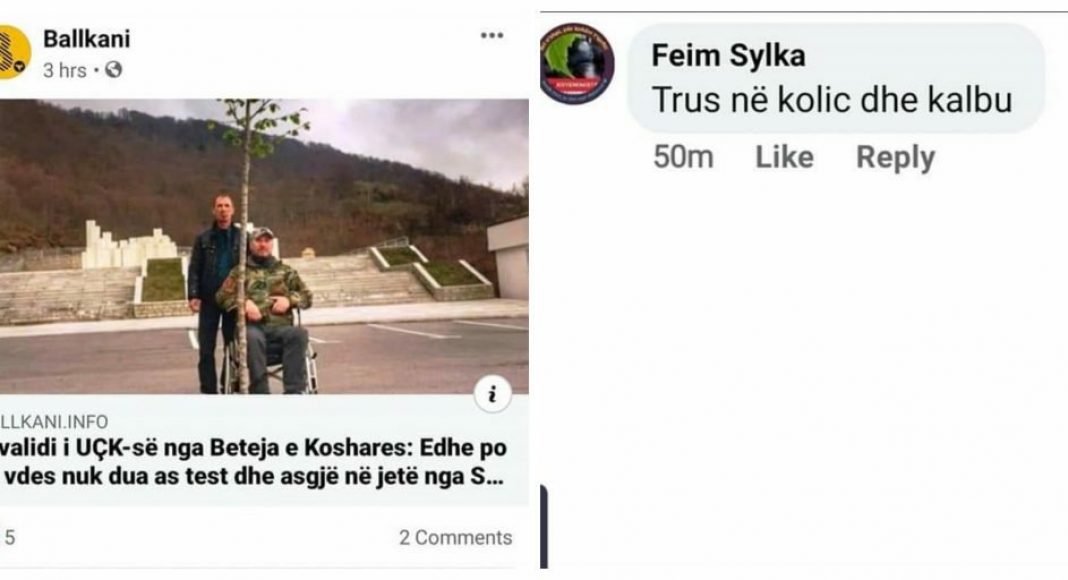Screen dimensions: 1068x580
Task: Click the "3 hrs" post timestamp
Action: click(x=64, y=70)
